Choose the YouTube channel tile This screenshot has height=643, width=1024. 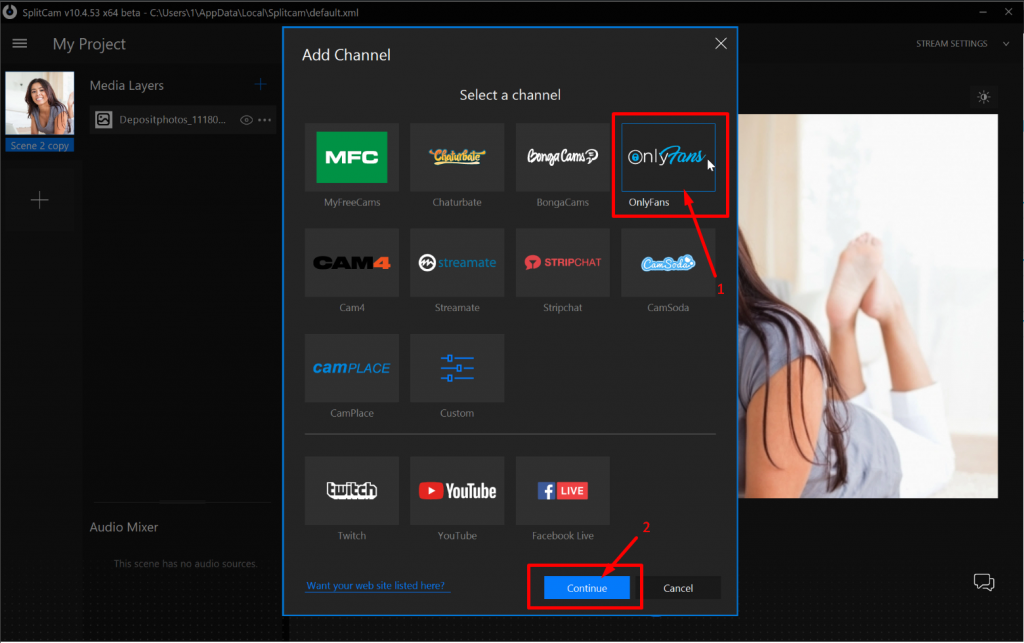click(457, 490)
